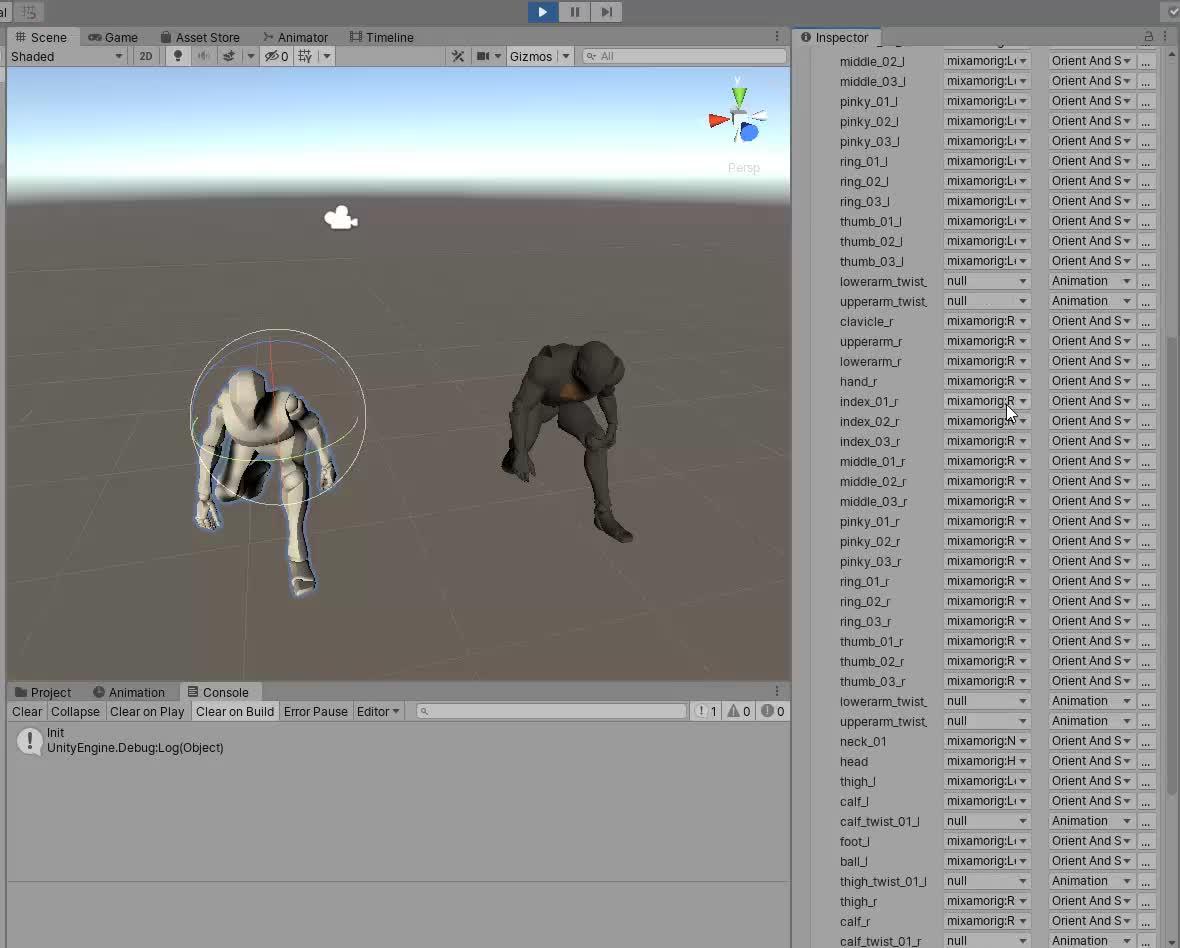
Task: Open retarget mode dropdown for head
Action: tap(1090, 761)
